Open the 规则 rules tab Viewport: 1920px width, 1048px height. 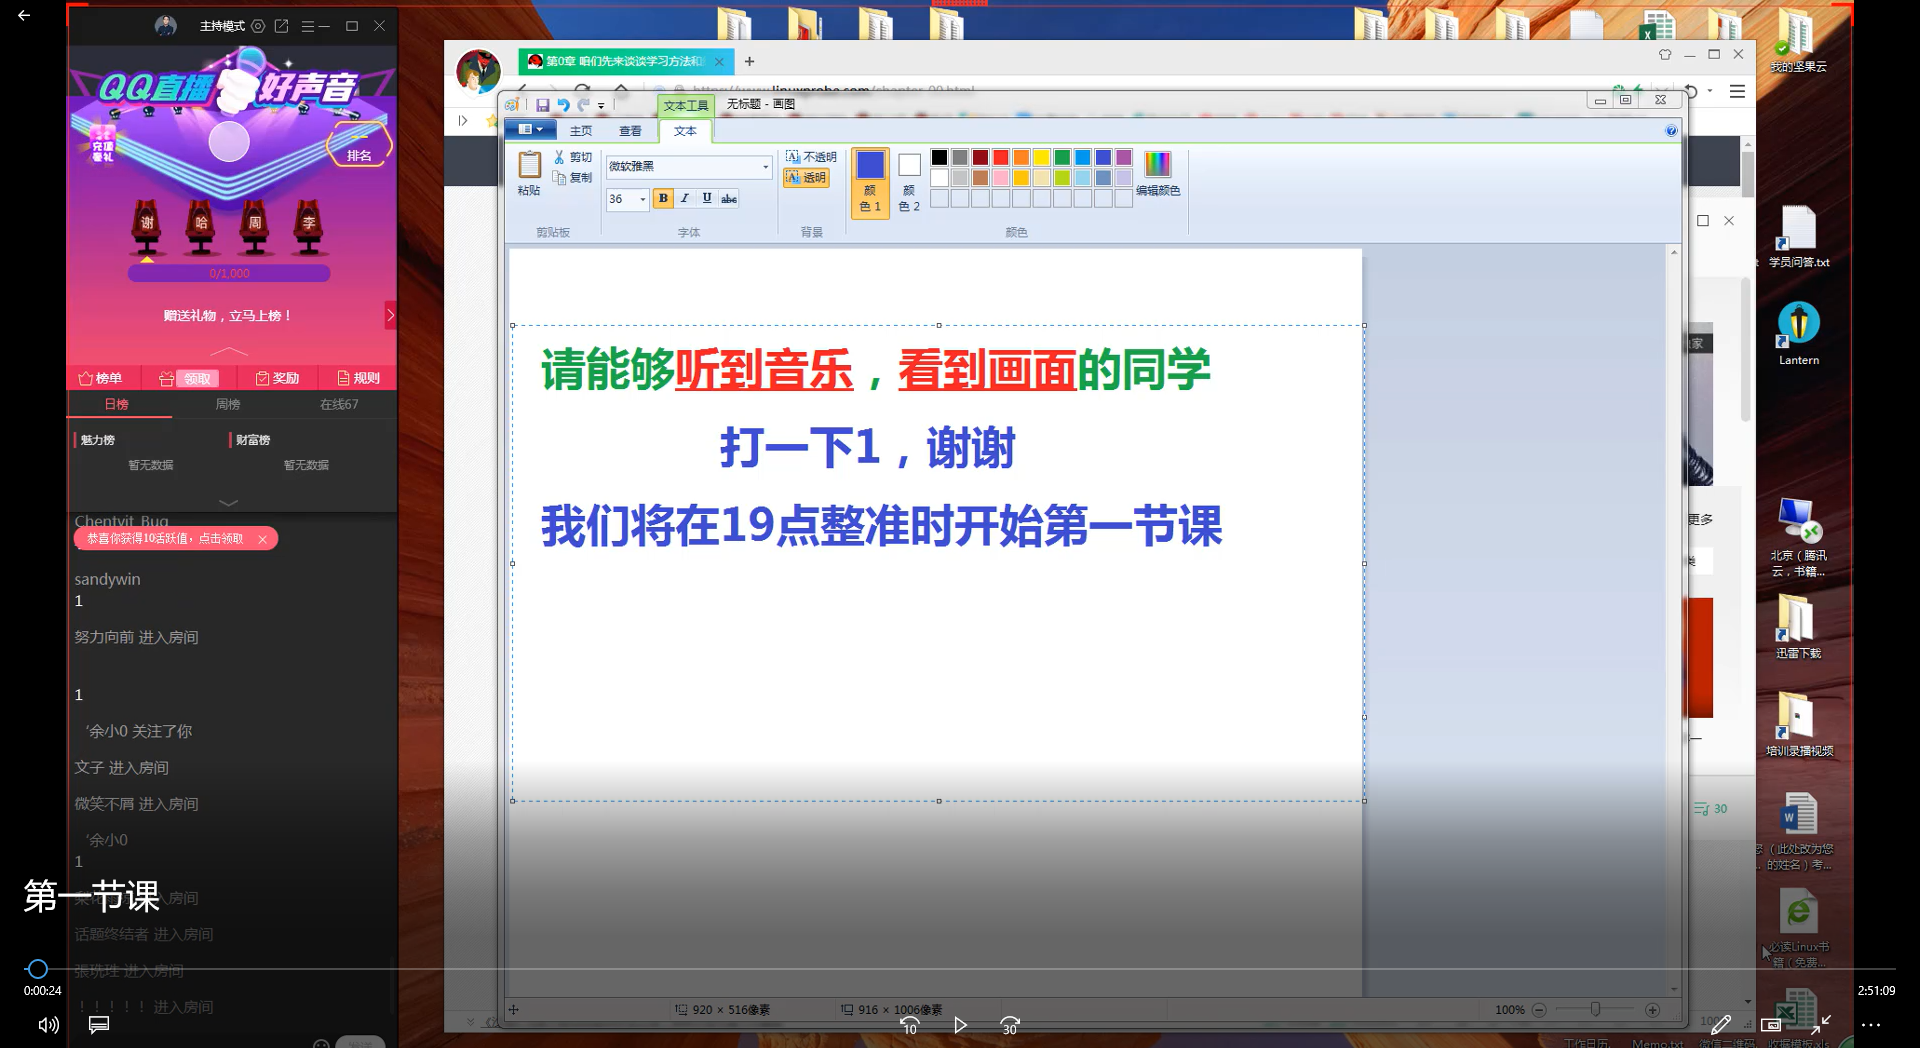click(358, 378)
